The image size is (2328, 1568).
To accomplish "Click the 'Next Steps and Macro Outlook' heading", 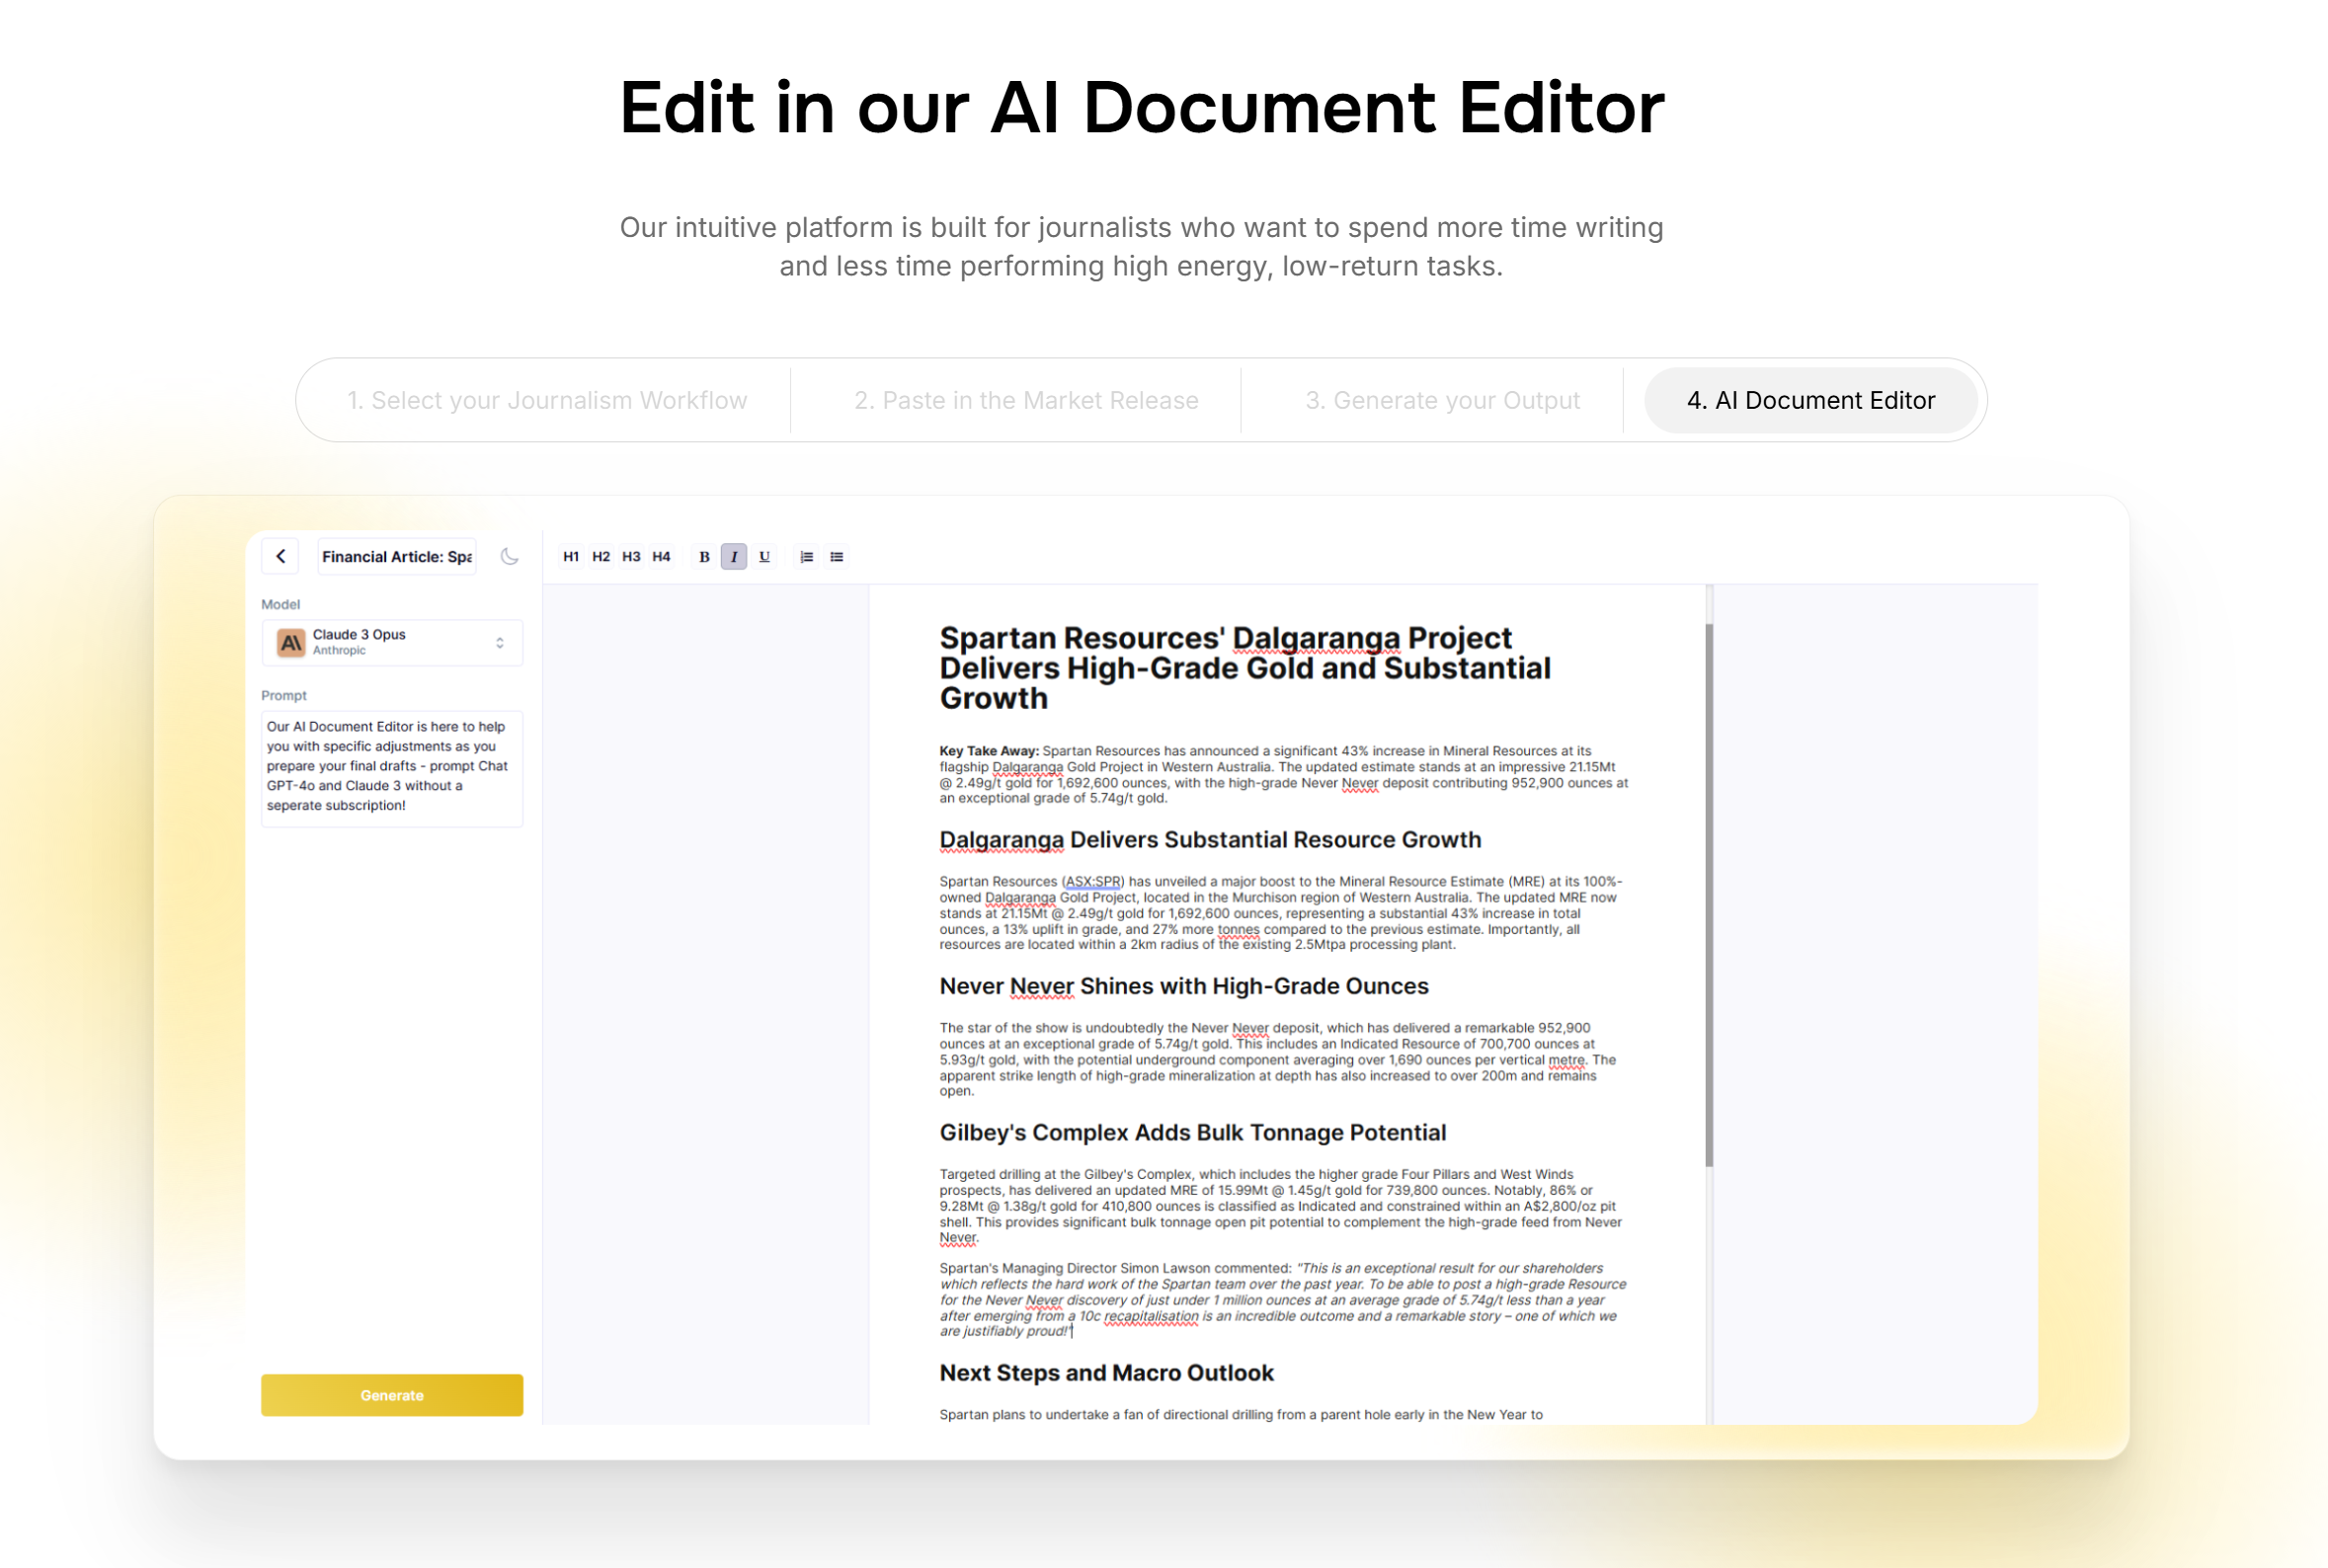I will [x=1106, y=1373].
